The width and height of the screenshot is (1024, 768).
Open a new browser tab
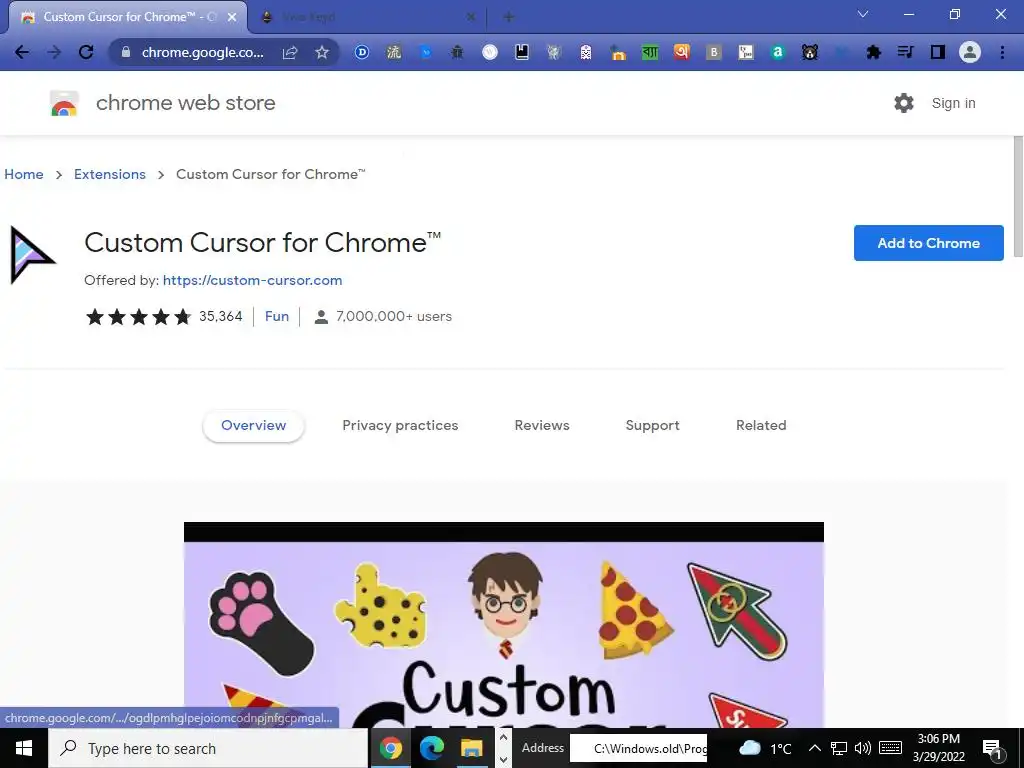tap(509, 17)
